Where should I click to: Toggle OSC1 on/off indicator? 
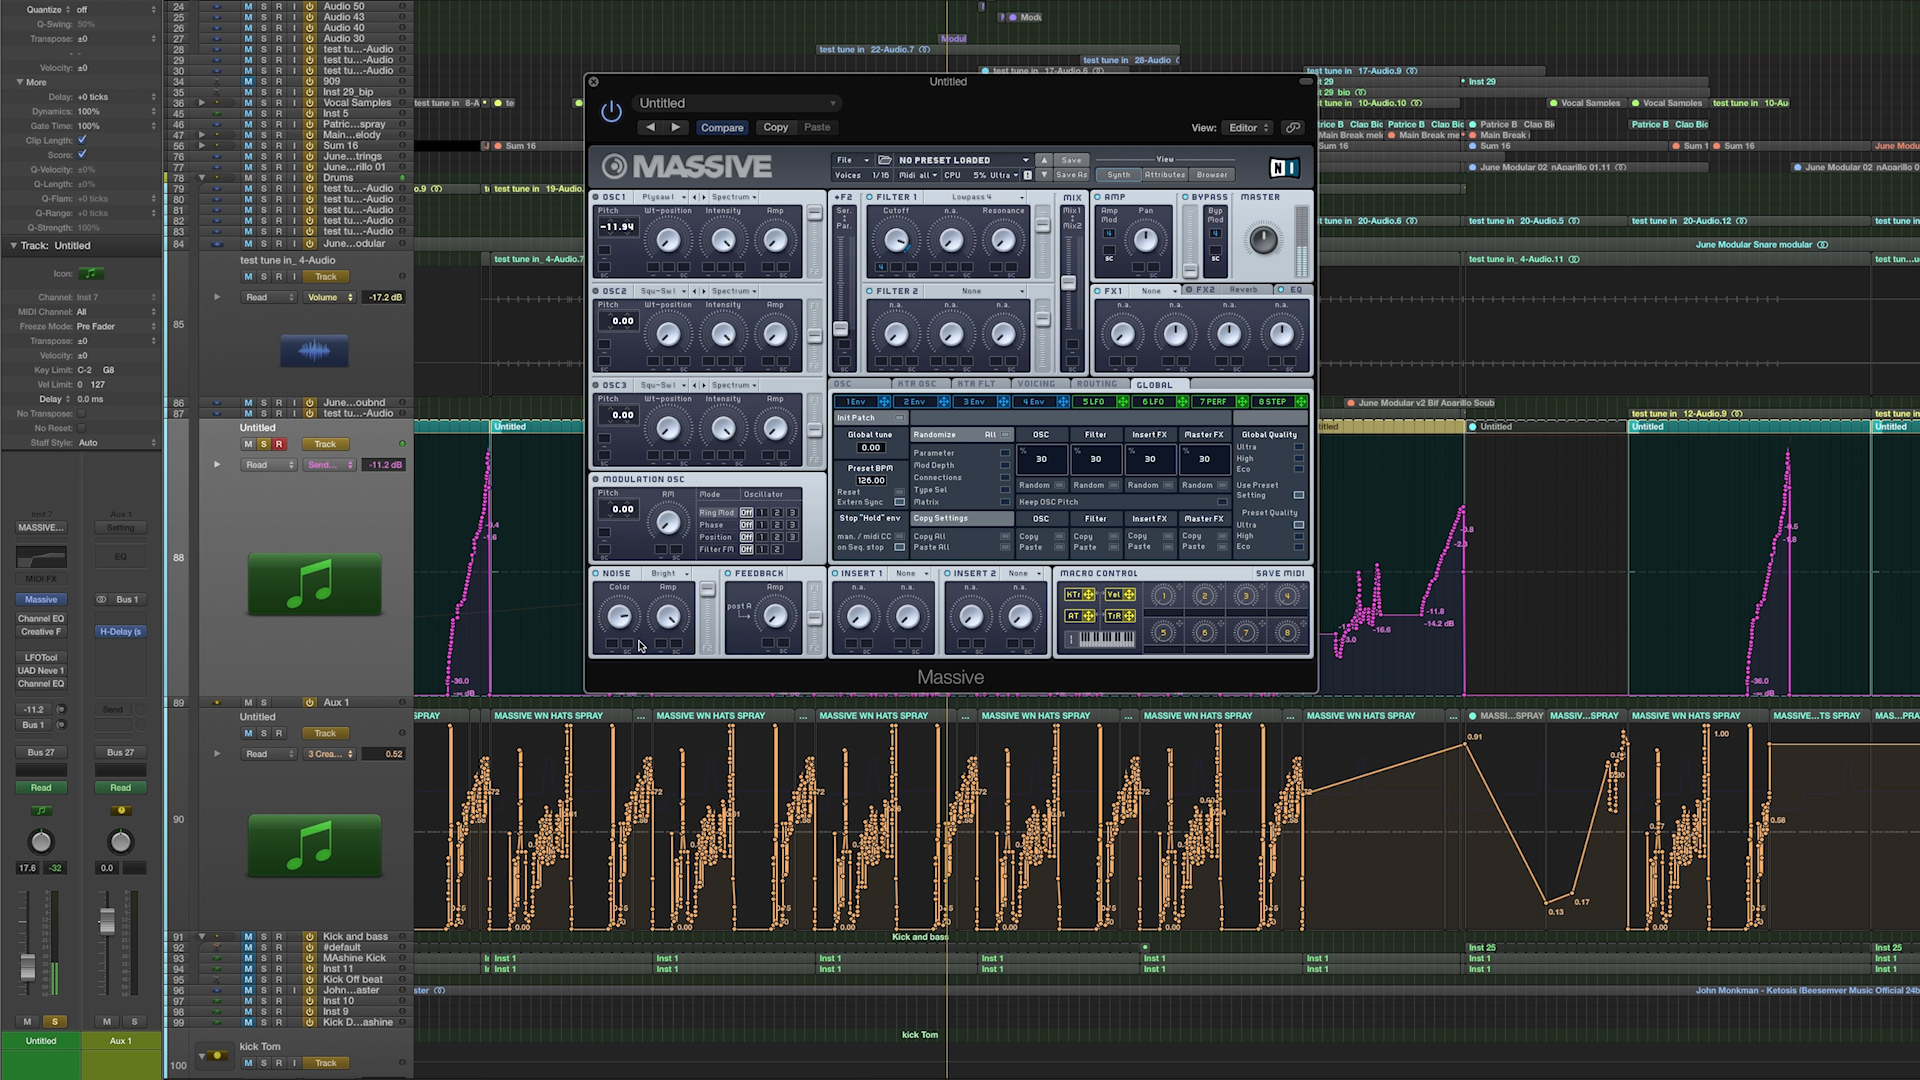pos(596,197)
